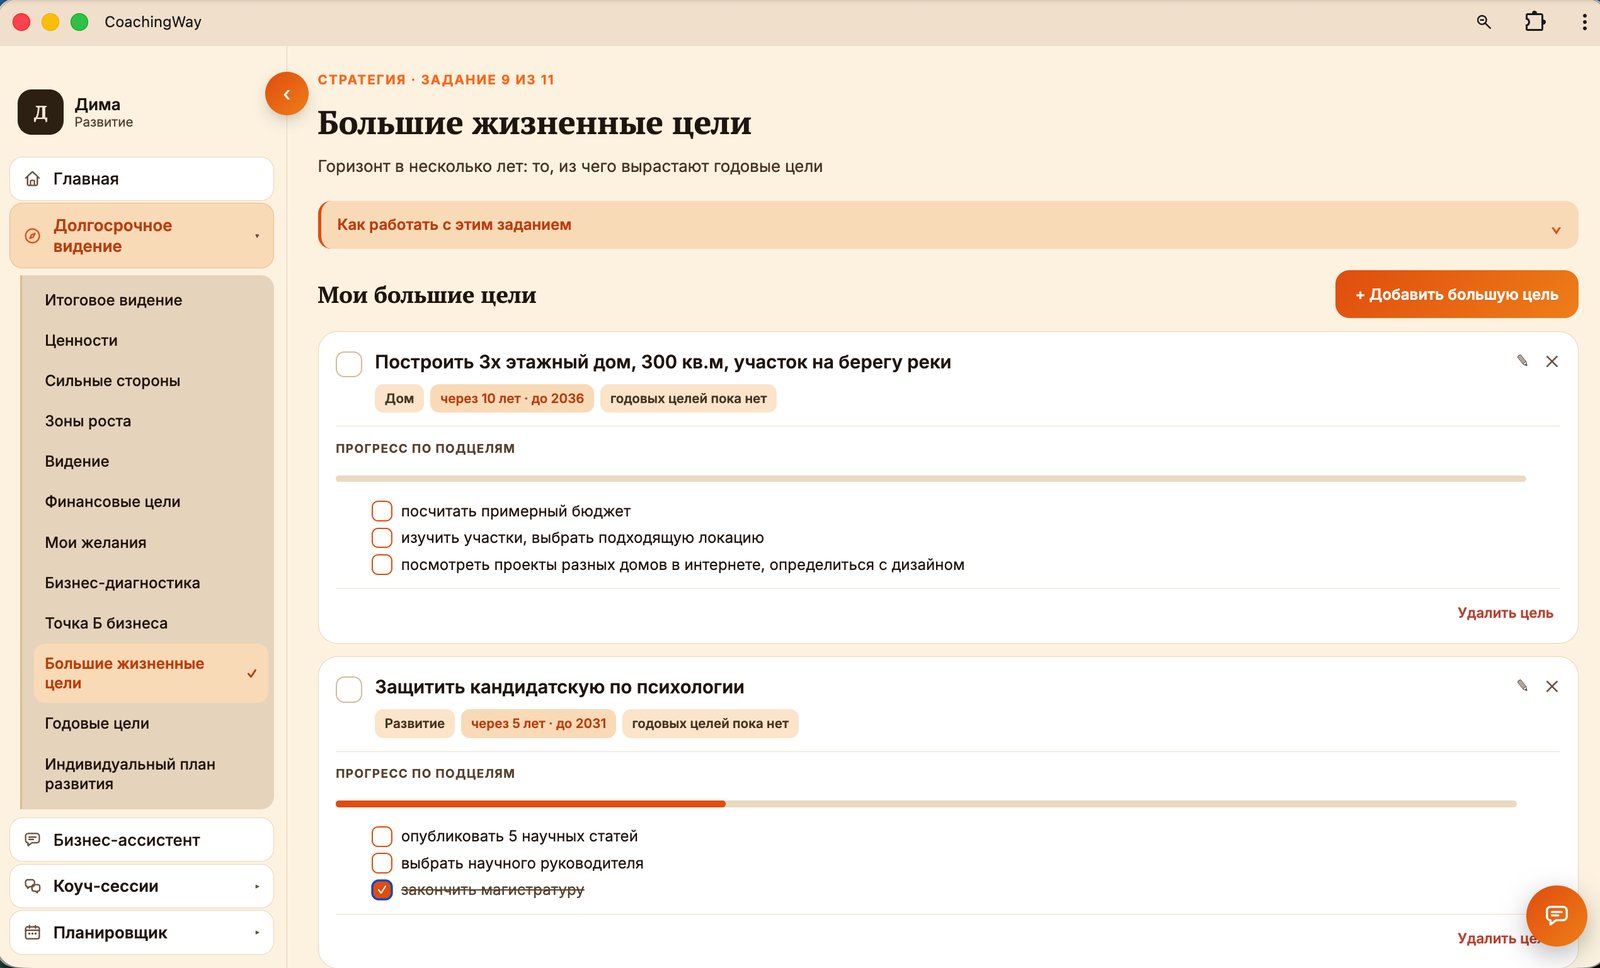Image resolution: width=1600 pixels, height=968 pixels.
Task: Expand Коуч-сессии submenu arrow
Action: (257, 886)
